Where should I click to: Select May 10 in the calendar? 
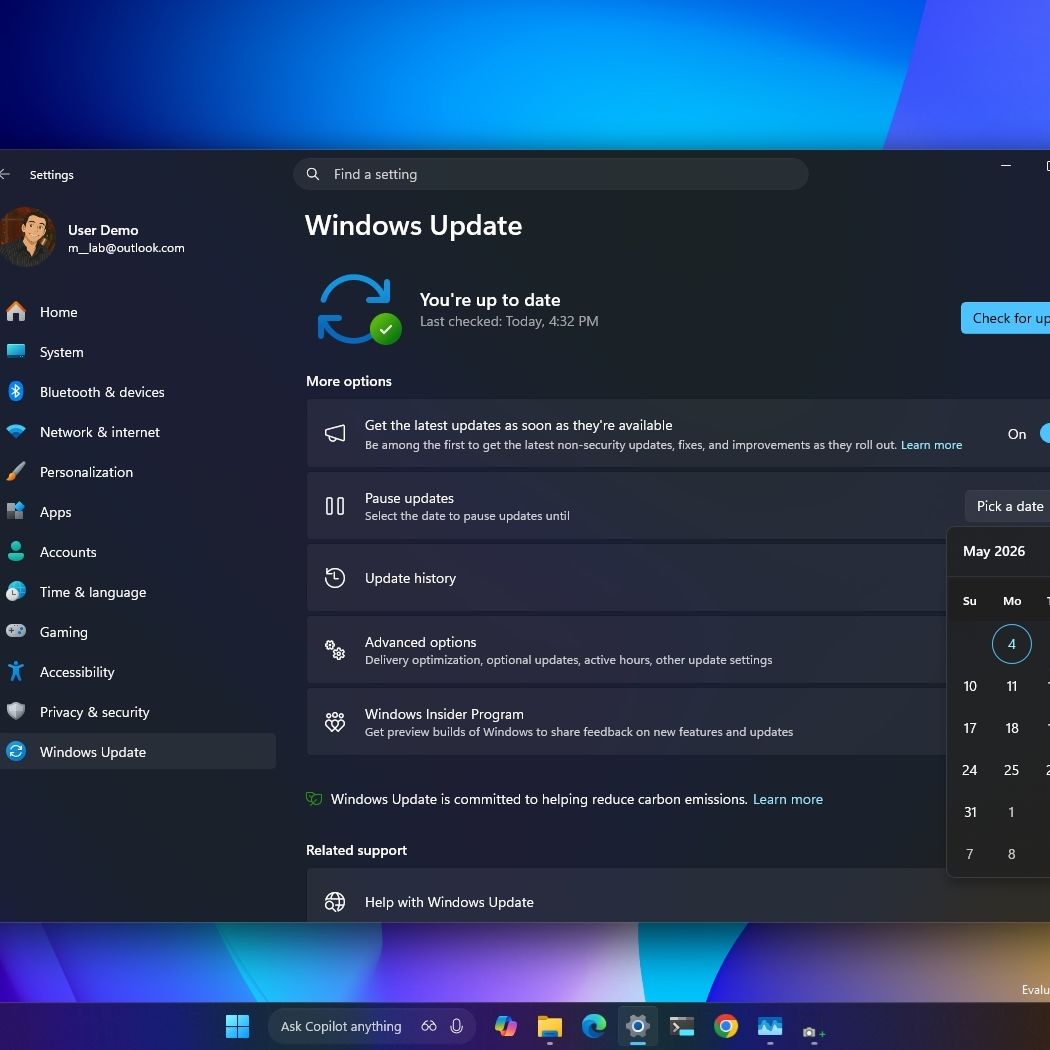tap(970, 686)
